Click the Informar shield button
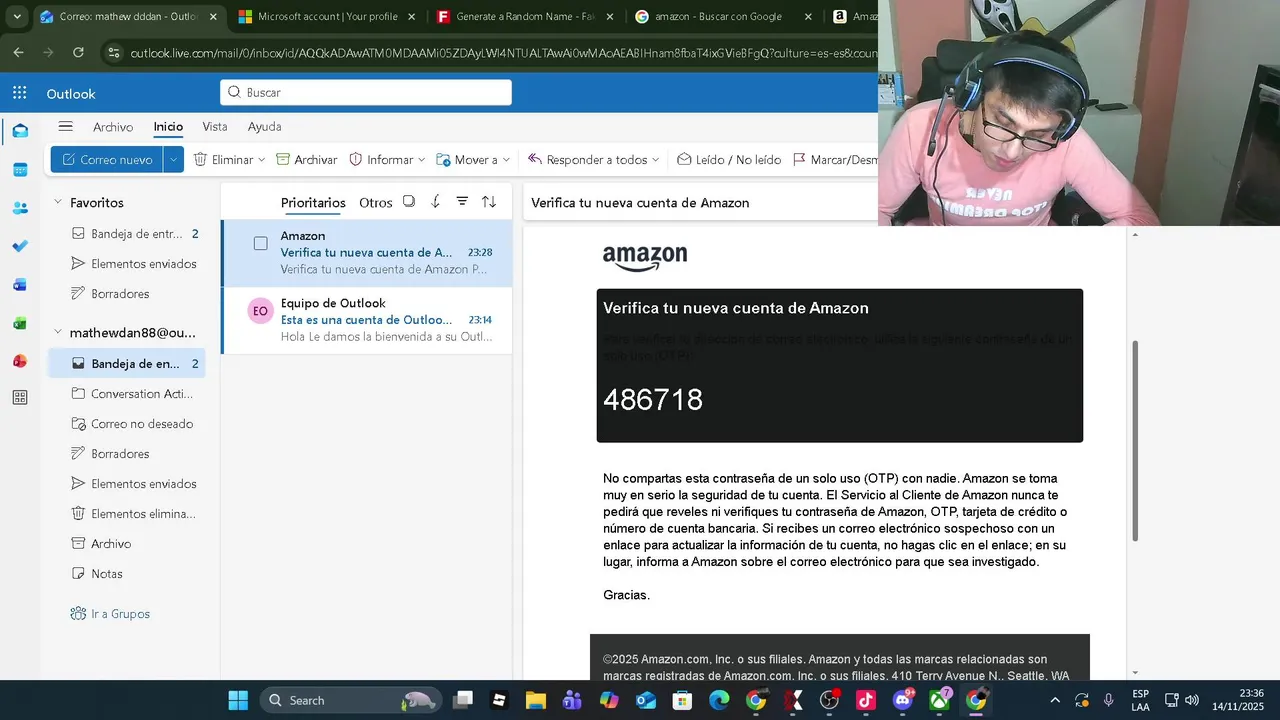The image size is (1280, 720). [x=380, y=160]
